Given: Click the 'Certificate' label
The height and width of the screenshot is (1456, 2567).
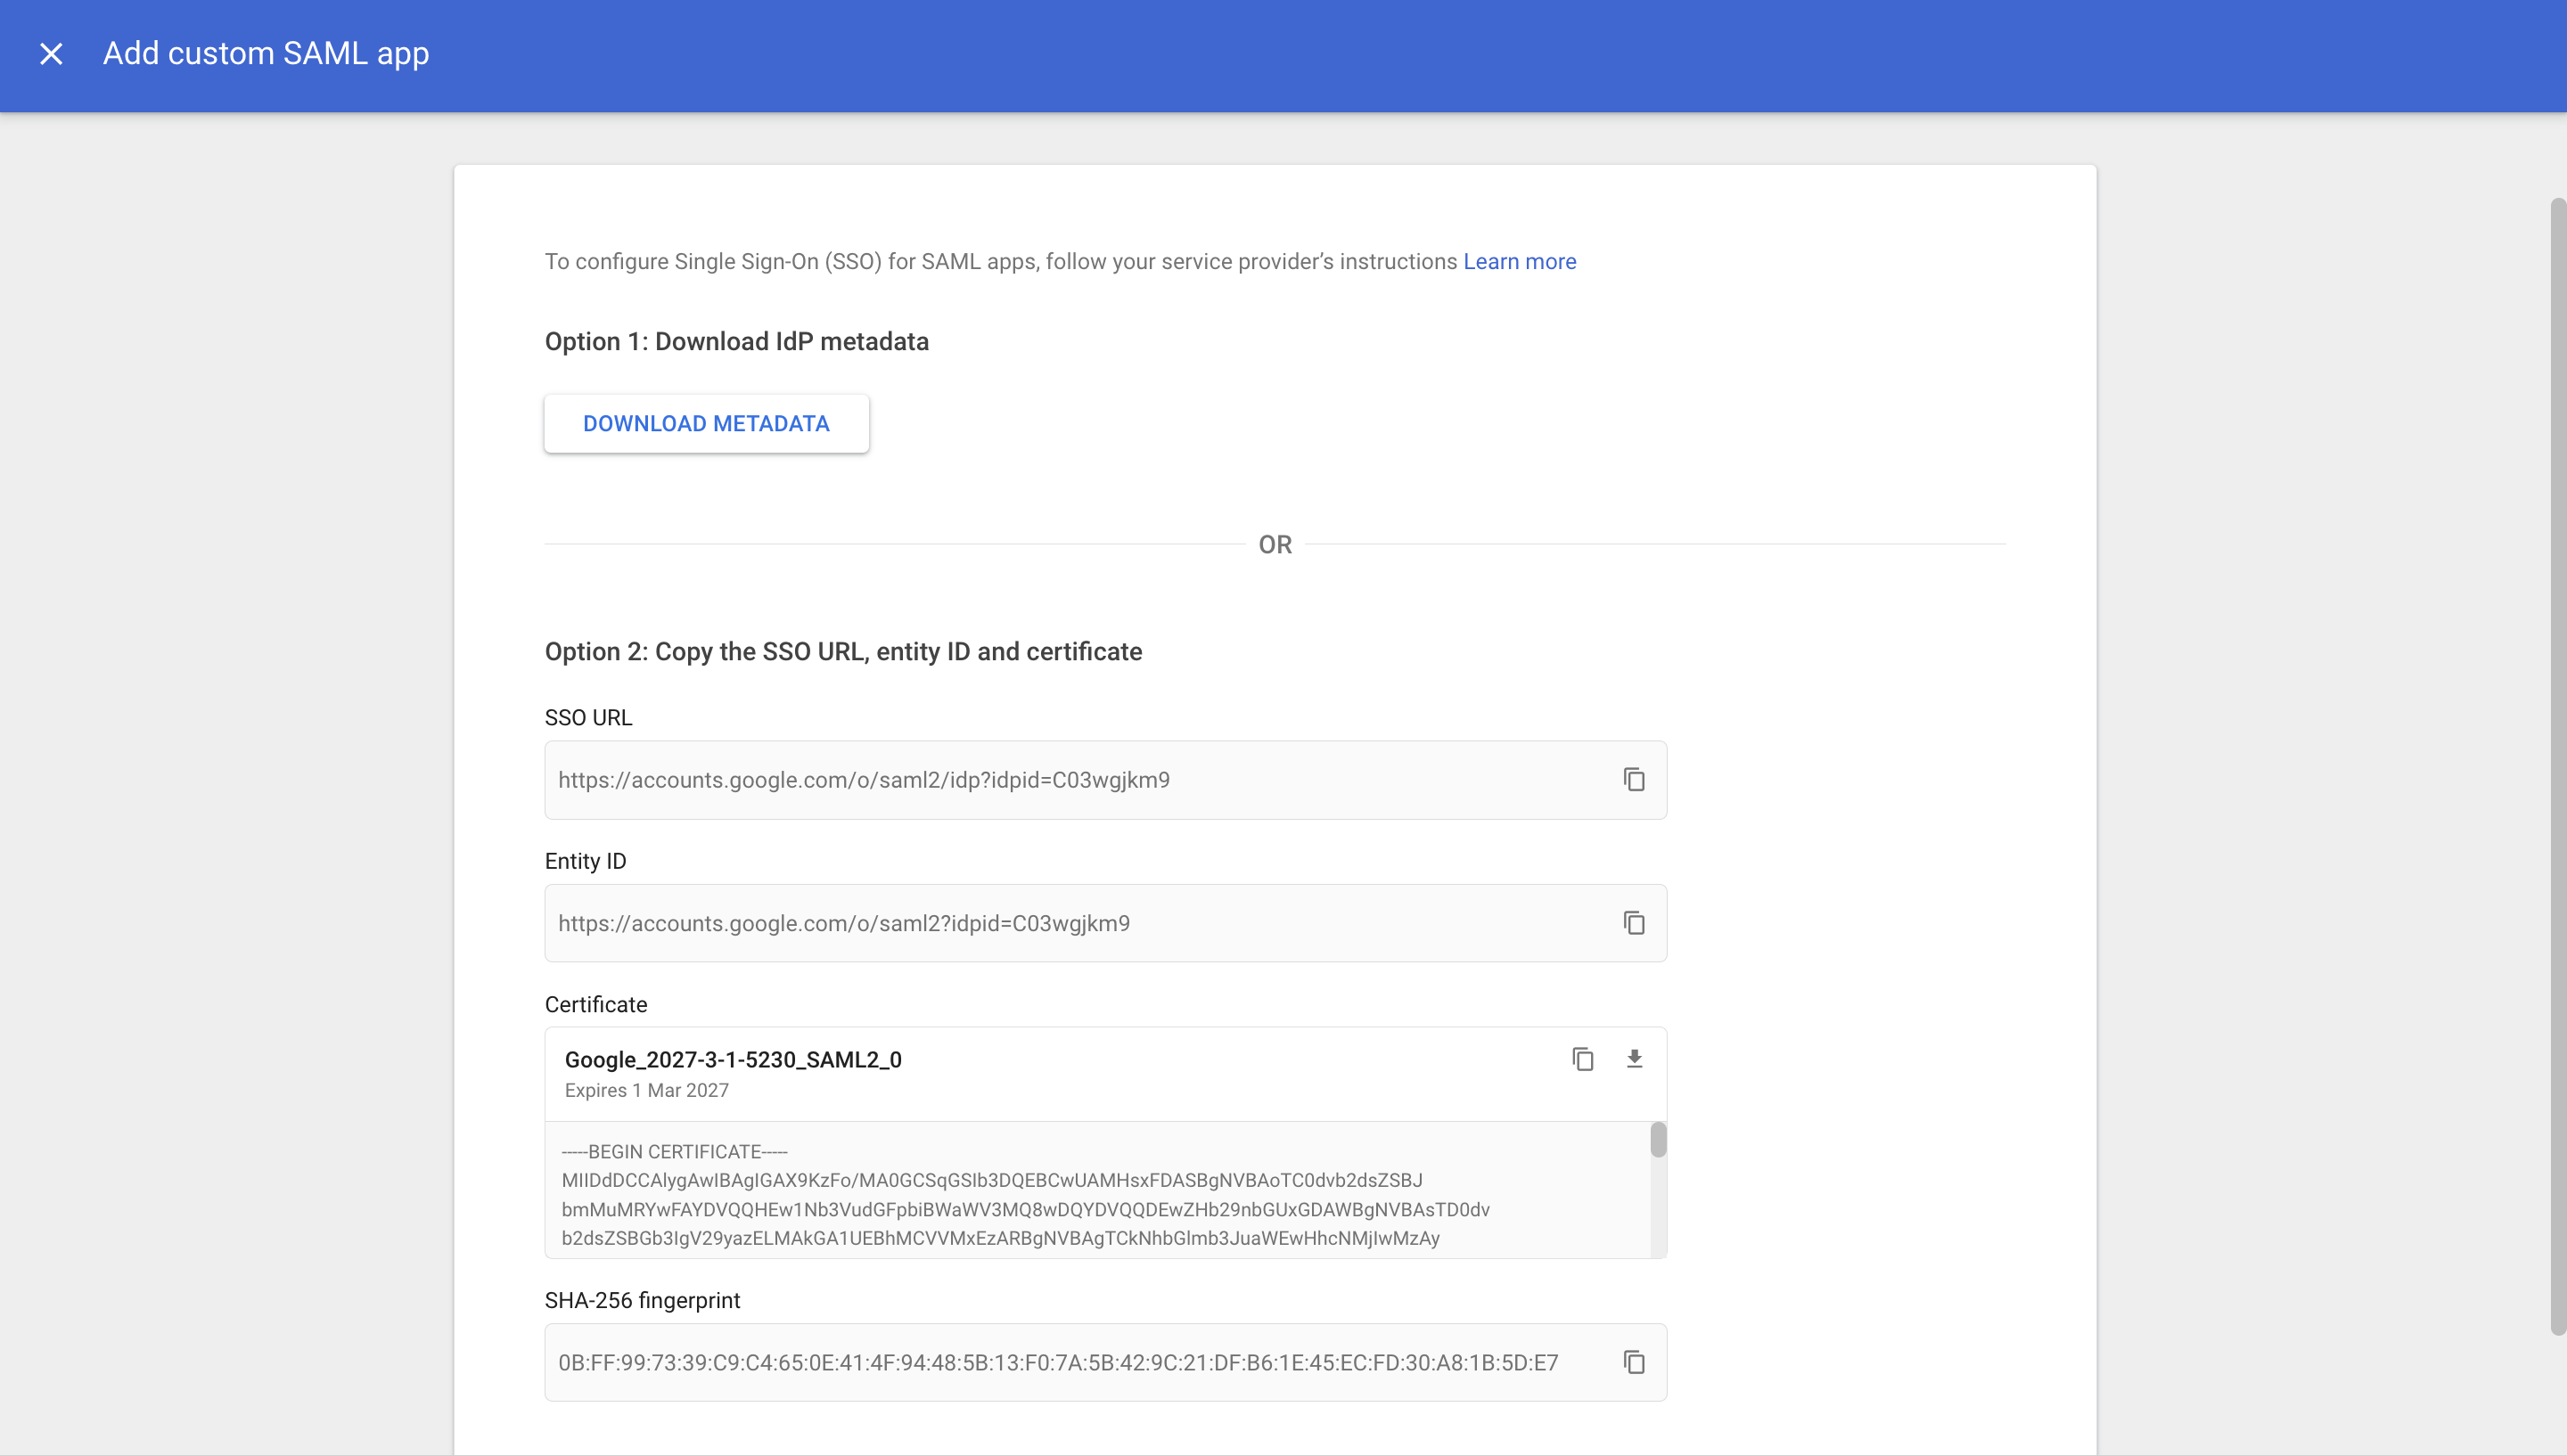Looking at the screenshot, I should coord(596,1005).
